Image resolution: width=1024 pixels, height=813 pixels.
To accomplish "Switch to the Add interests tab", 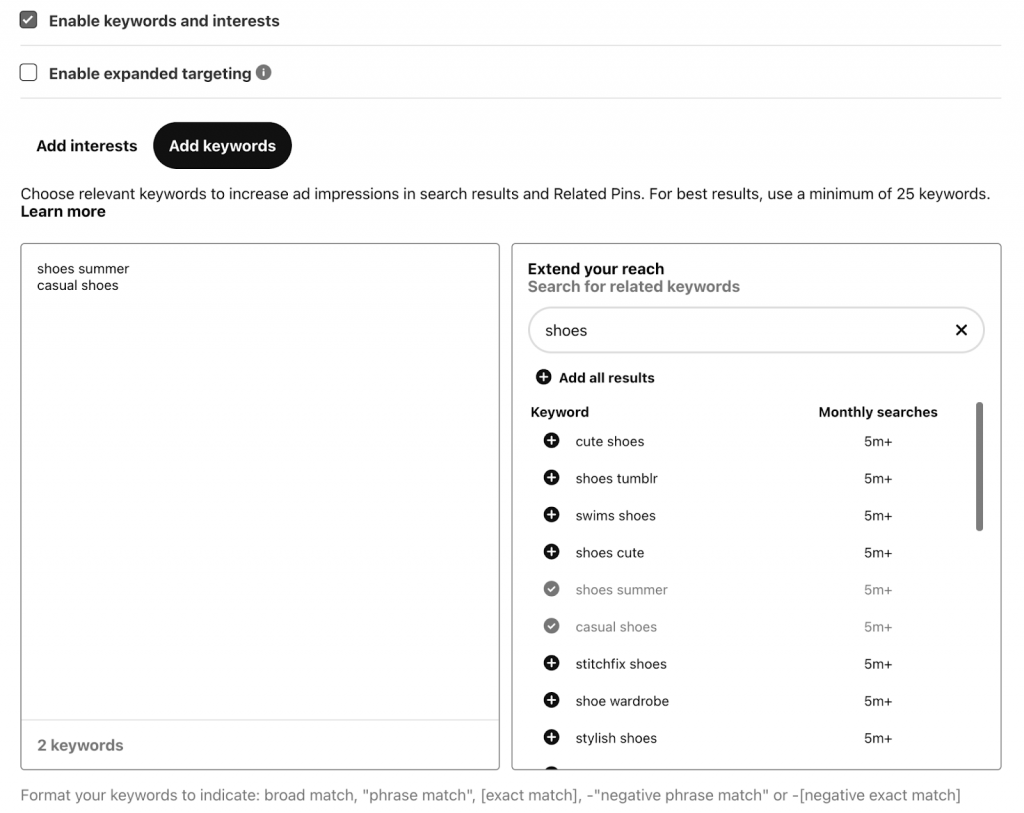I will point(87,146).
